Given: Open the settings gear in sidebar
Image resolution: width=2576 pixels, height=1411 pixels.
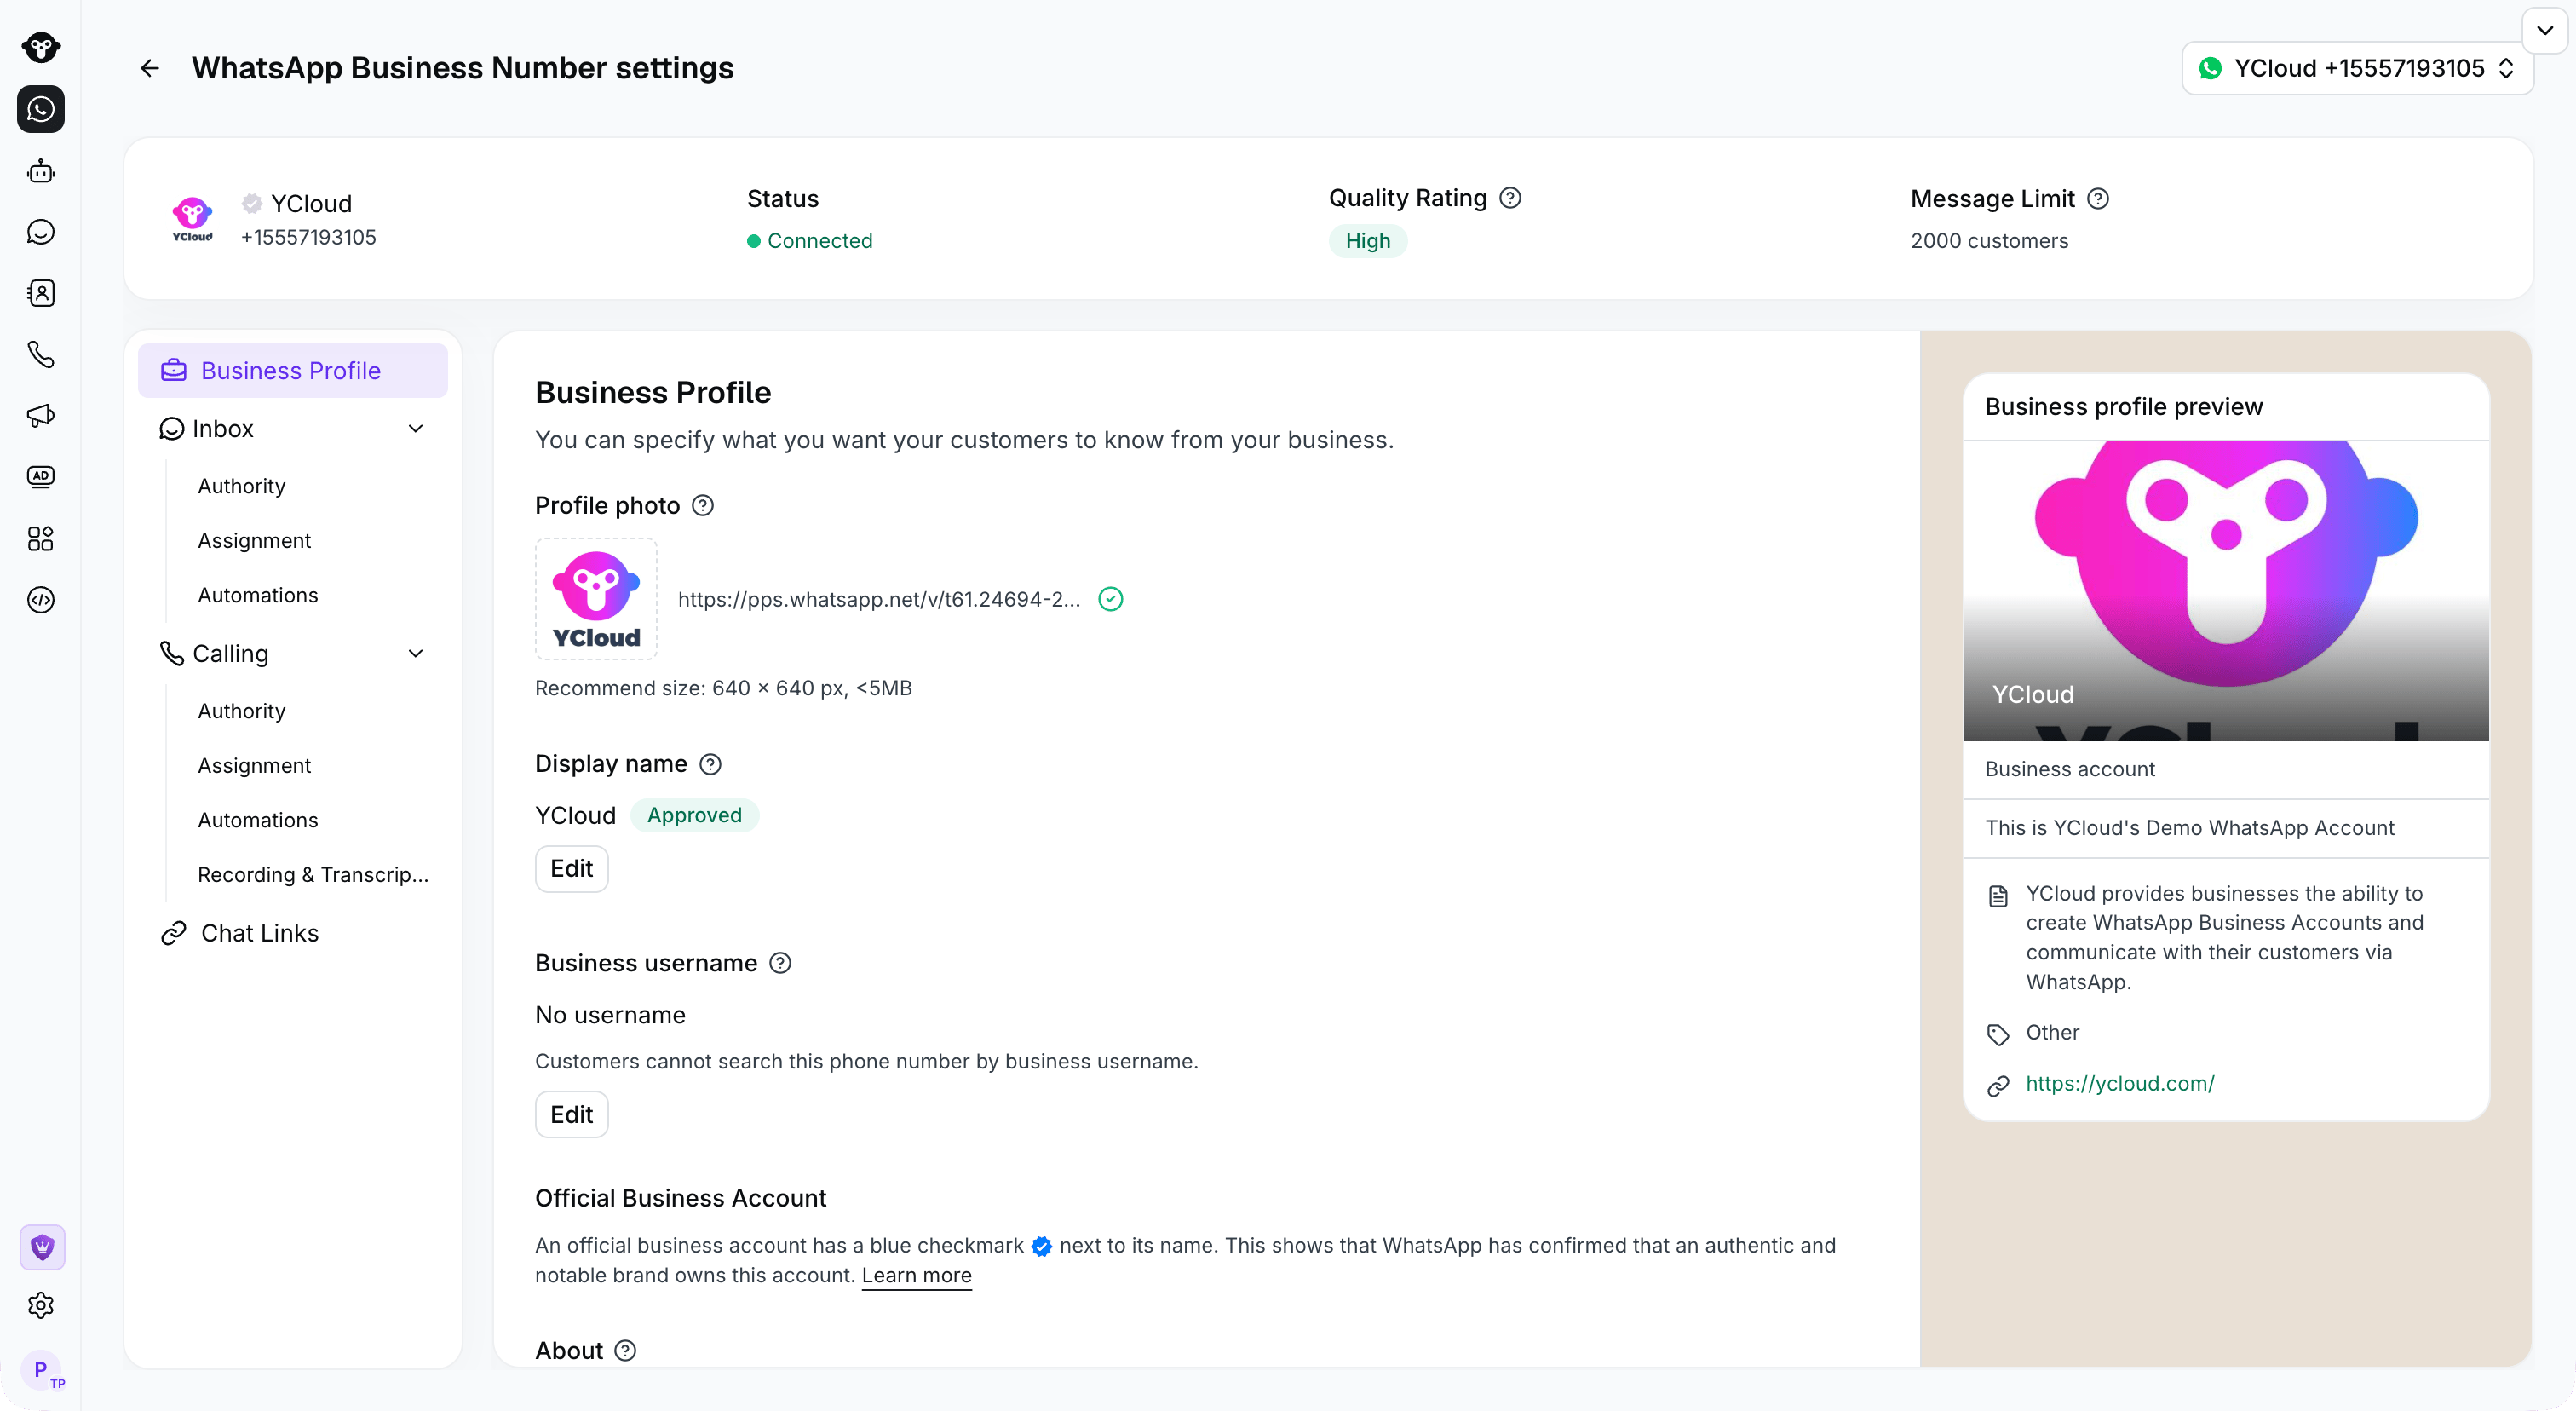Looking at the screenshot, I should click(41, 1305).
